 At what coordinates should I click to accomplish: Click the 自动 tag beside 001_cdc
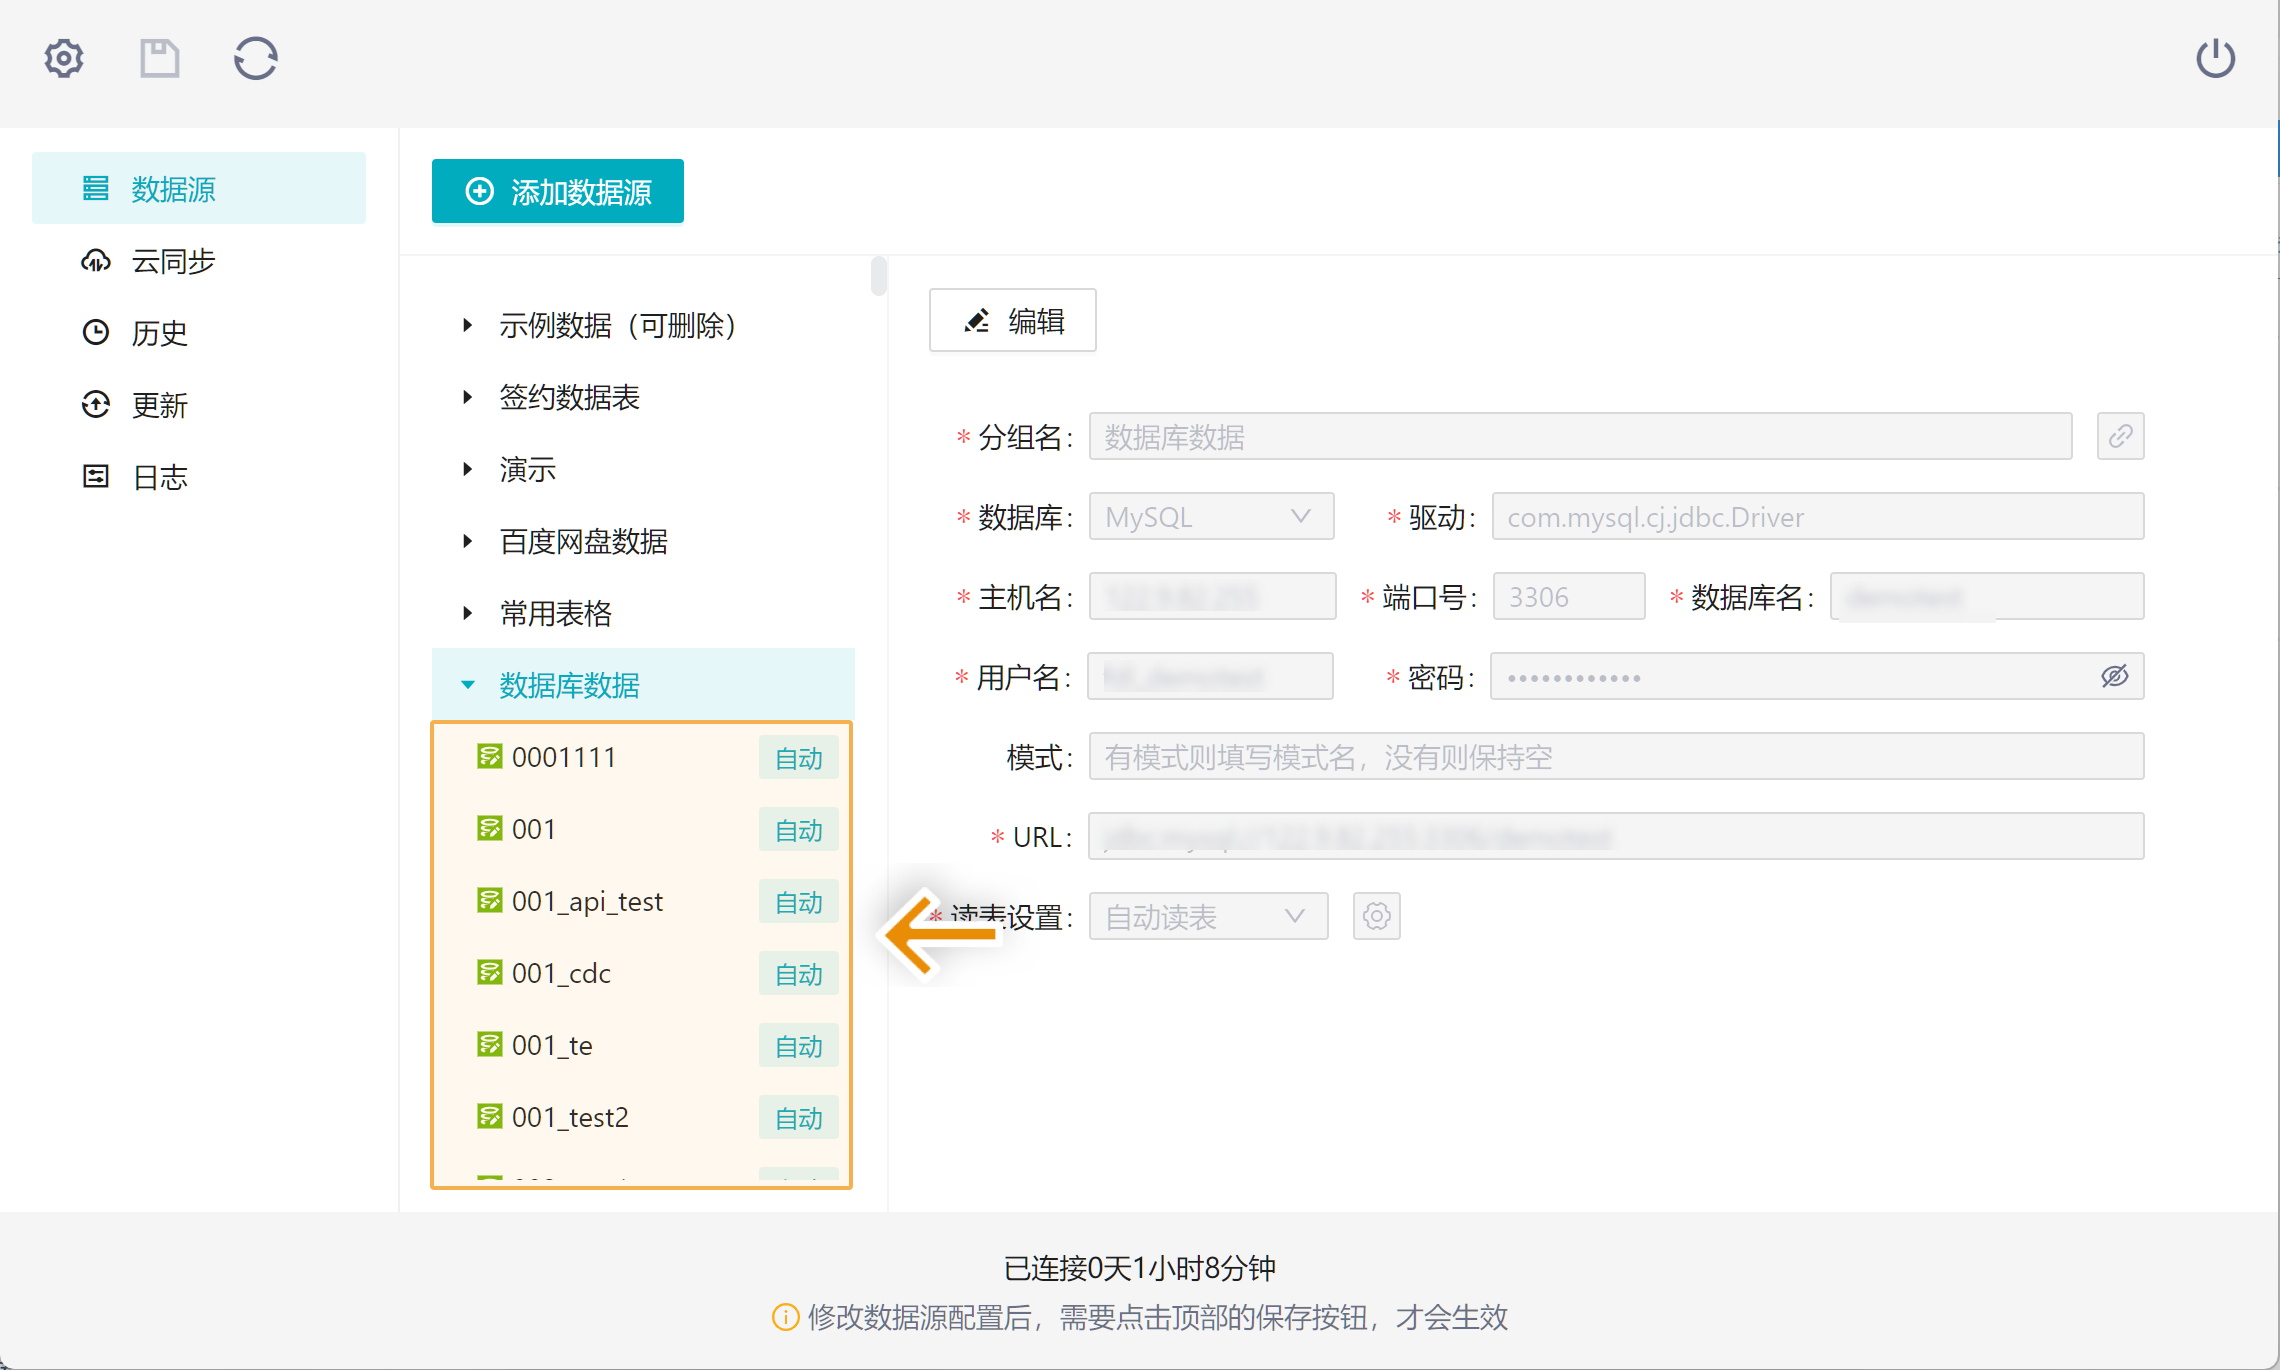tap(799, 974)
